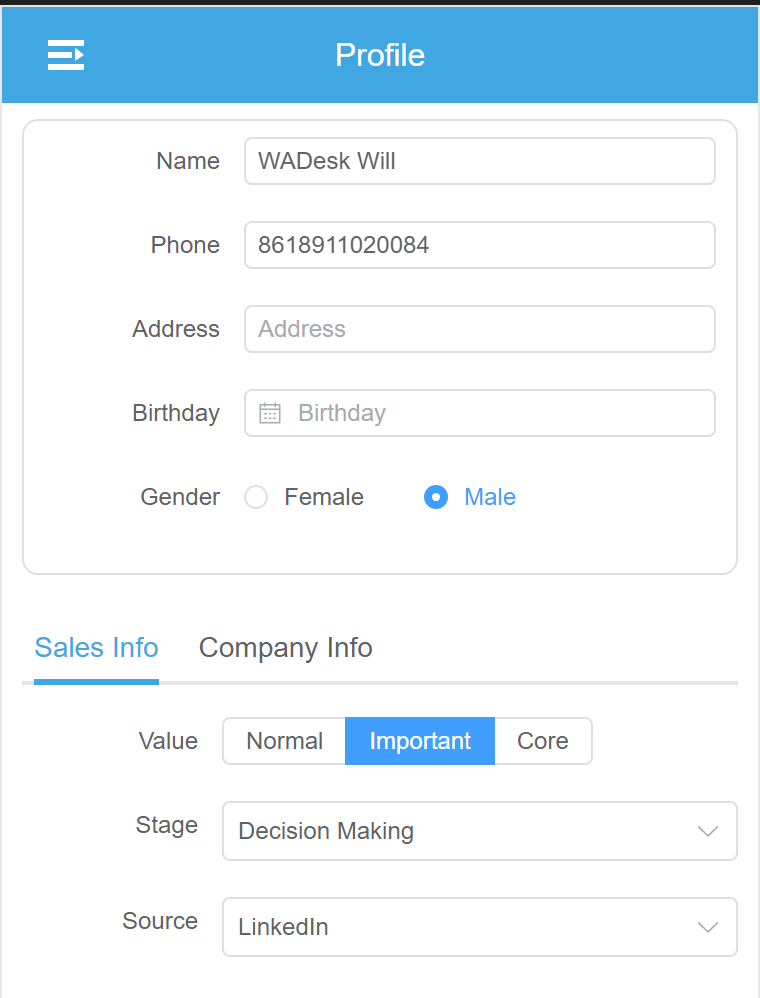Select the Male gender radio button
The image size is (760, 998).
[436, 497]
